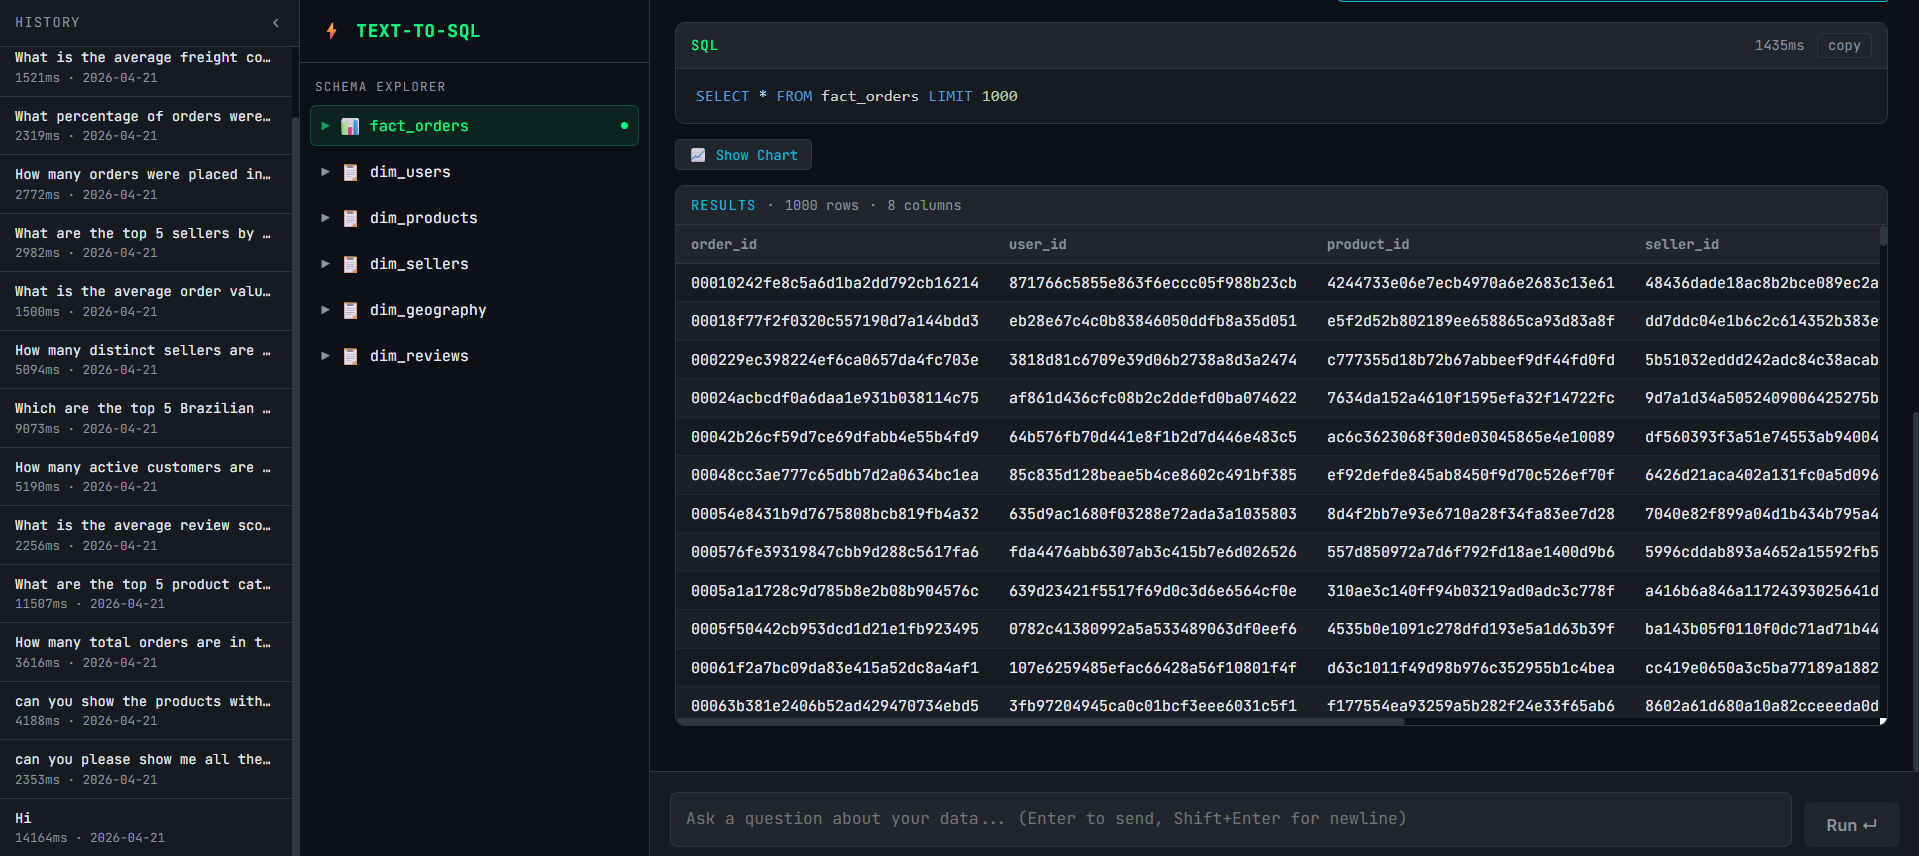Open 'What is the average freight co…' history
The width and height of the screenshot is (1919, 856).
[146, 67]
